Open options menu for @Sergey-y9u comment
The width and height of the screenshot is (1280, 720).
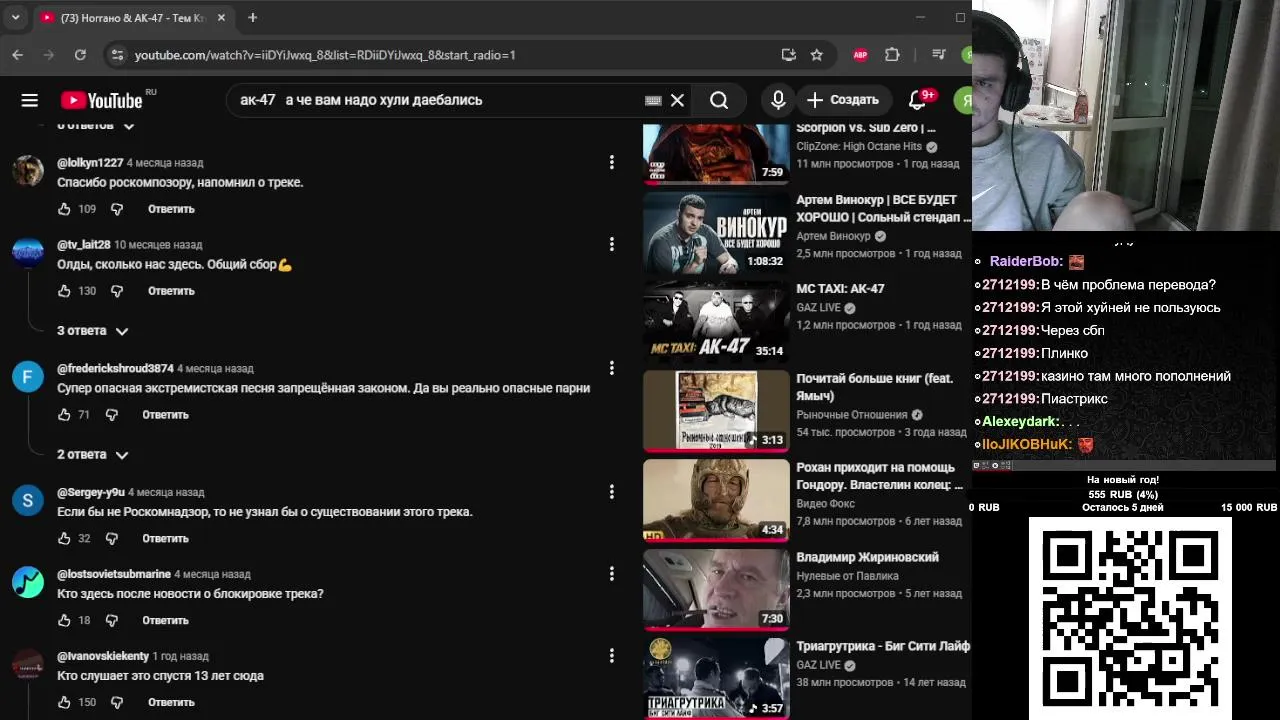tap(612, 492)
